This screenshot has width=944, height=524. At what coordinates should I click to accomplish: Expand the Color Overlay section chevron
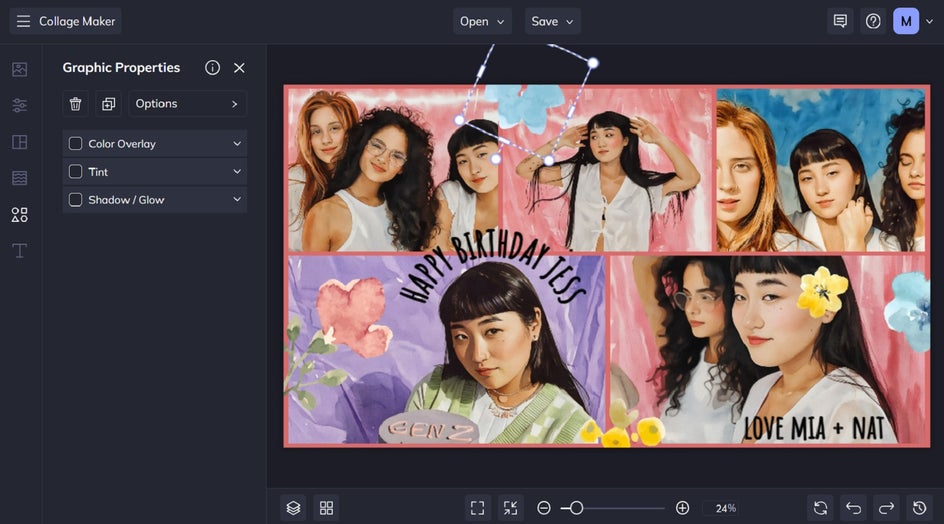coord(237,143)
